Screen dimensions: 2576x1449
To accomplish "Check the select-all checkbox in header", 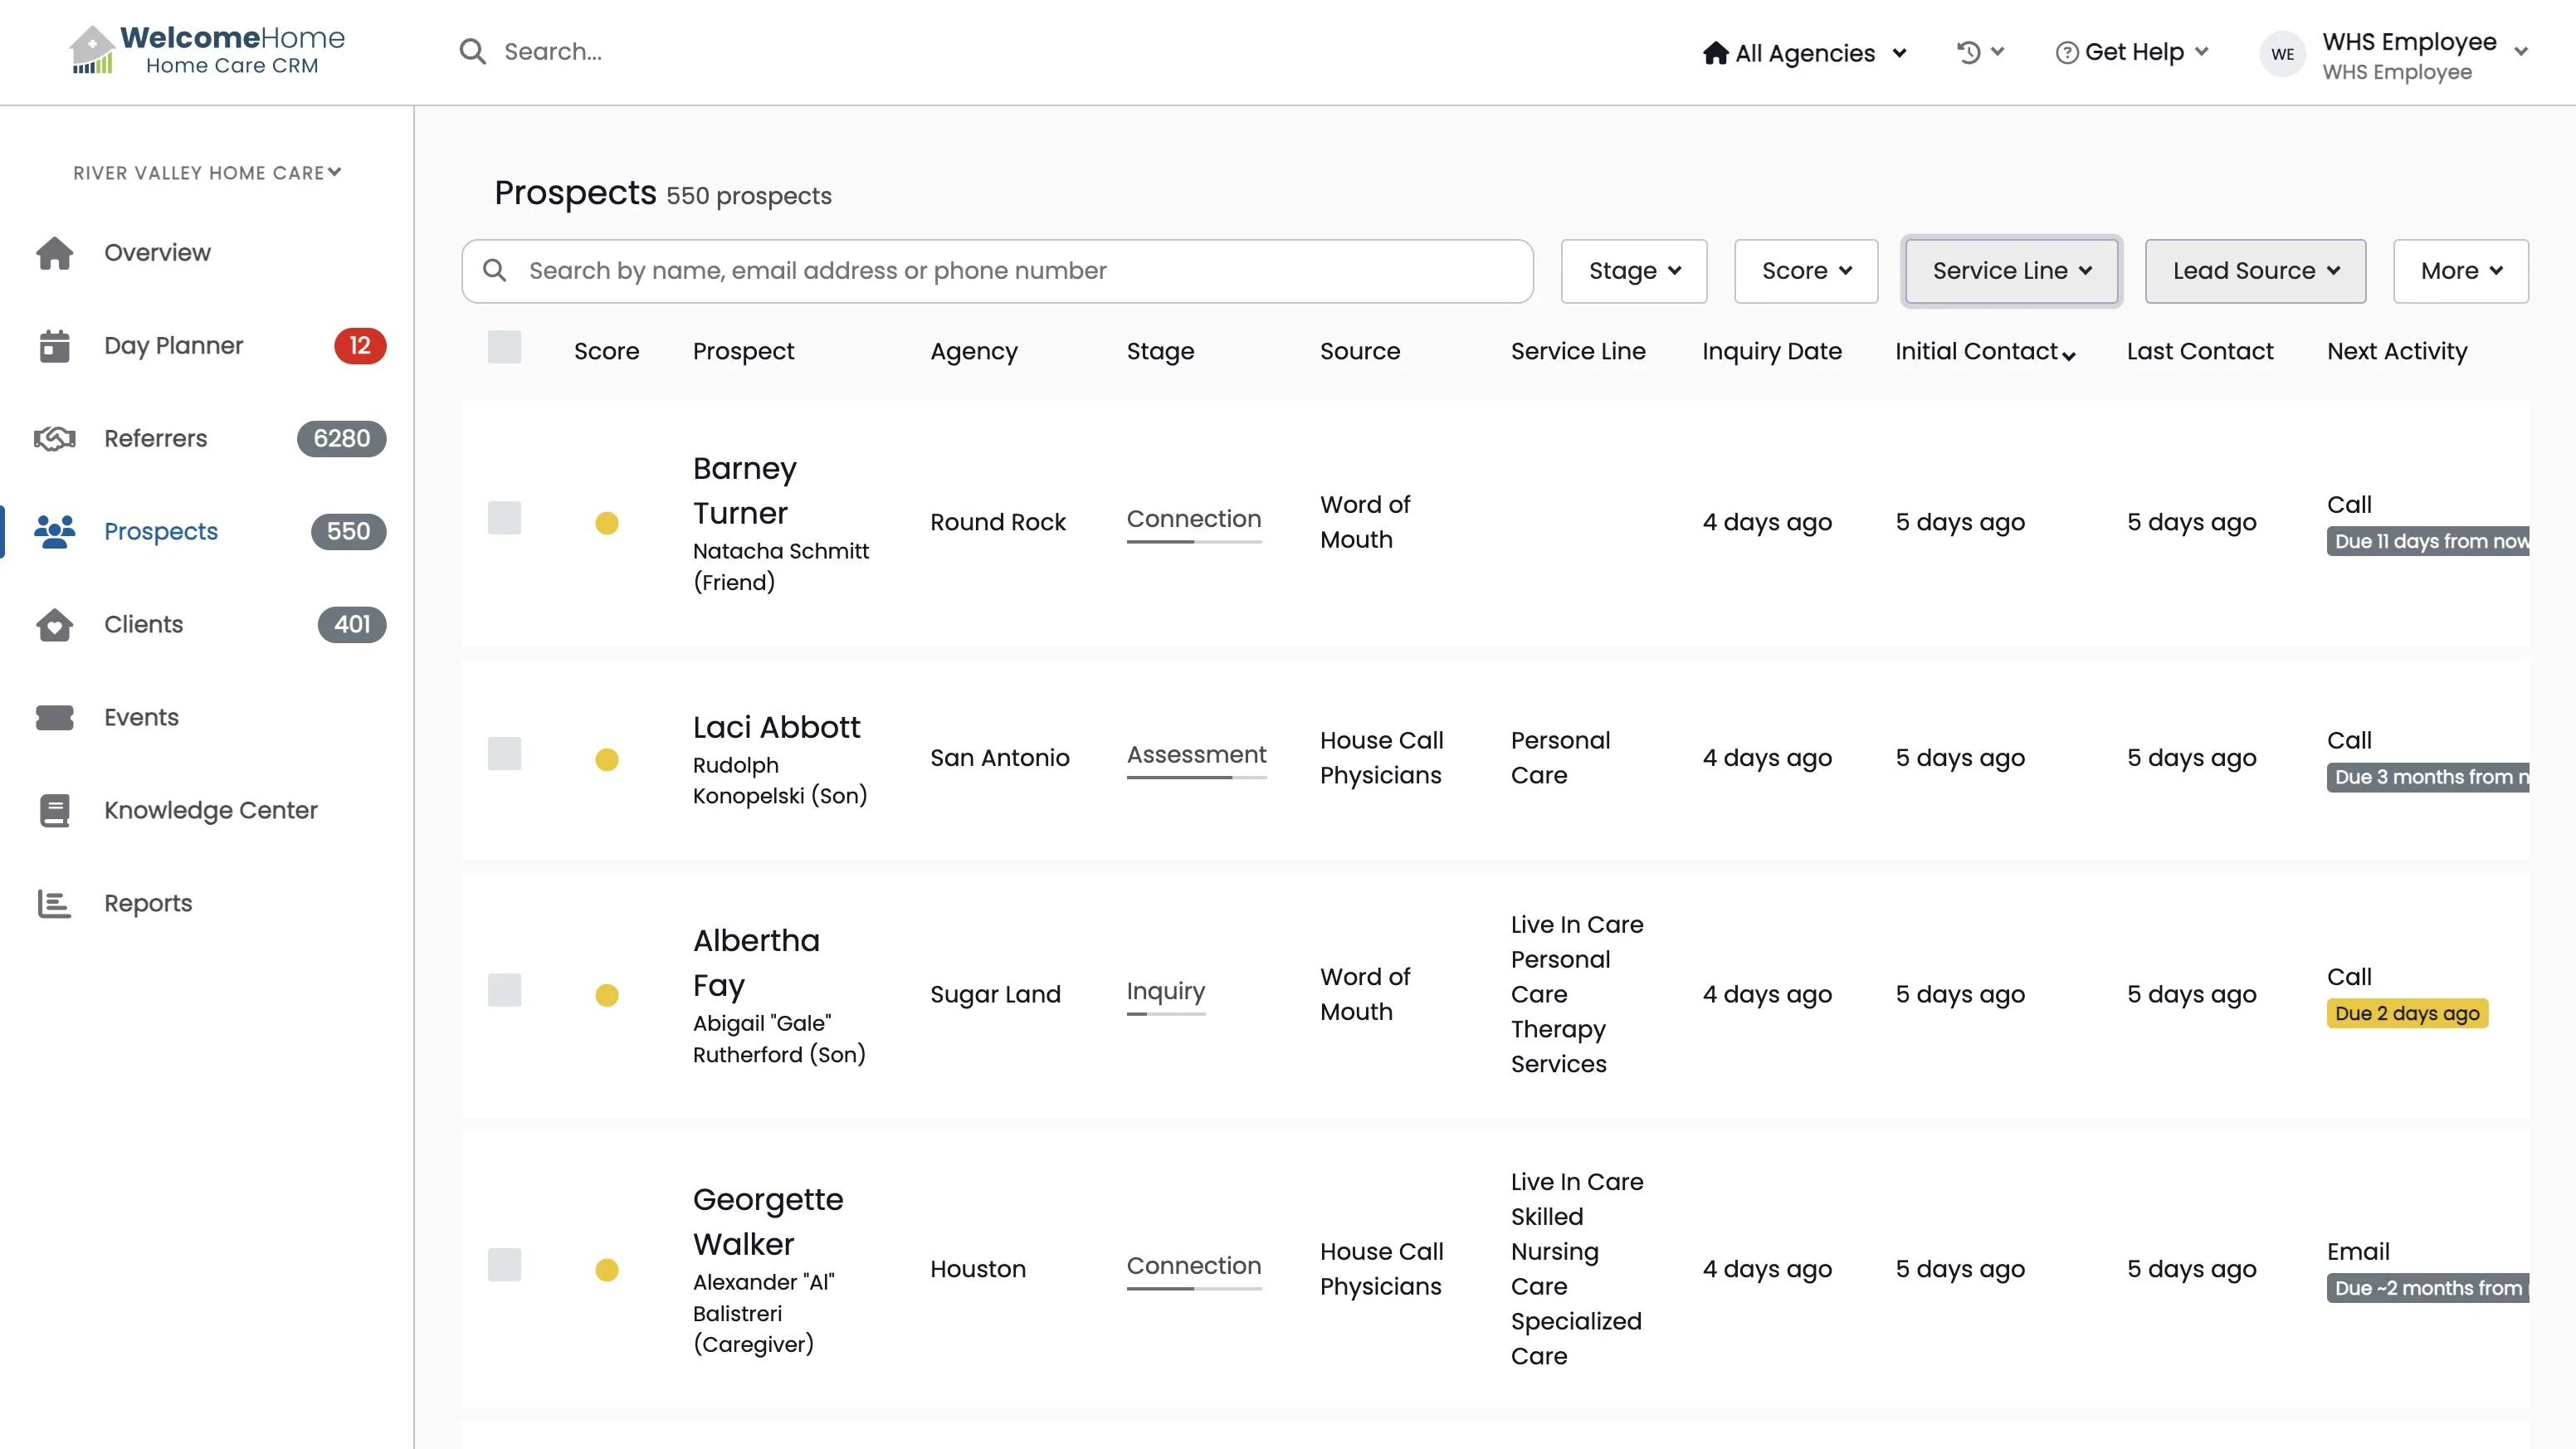I will click(504, 347).
